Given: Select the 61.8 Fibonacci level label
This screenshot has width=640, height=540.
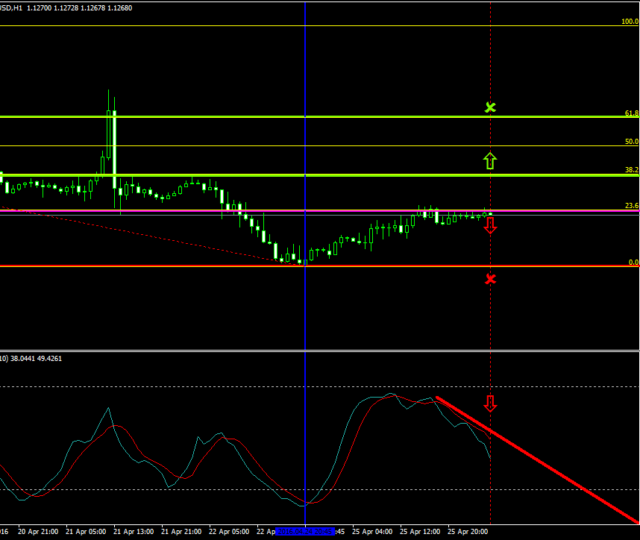Looking at the screenshot, I should [630, 113].
